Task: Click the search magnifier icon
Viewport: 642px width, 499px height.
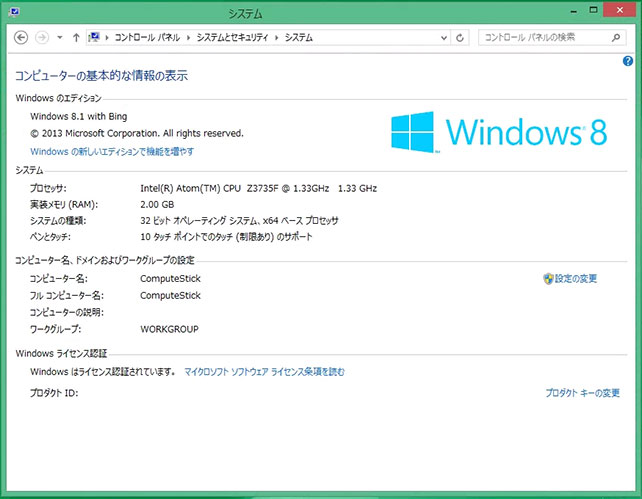Action: coord(616,38)
